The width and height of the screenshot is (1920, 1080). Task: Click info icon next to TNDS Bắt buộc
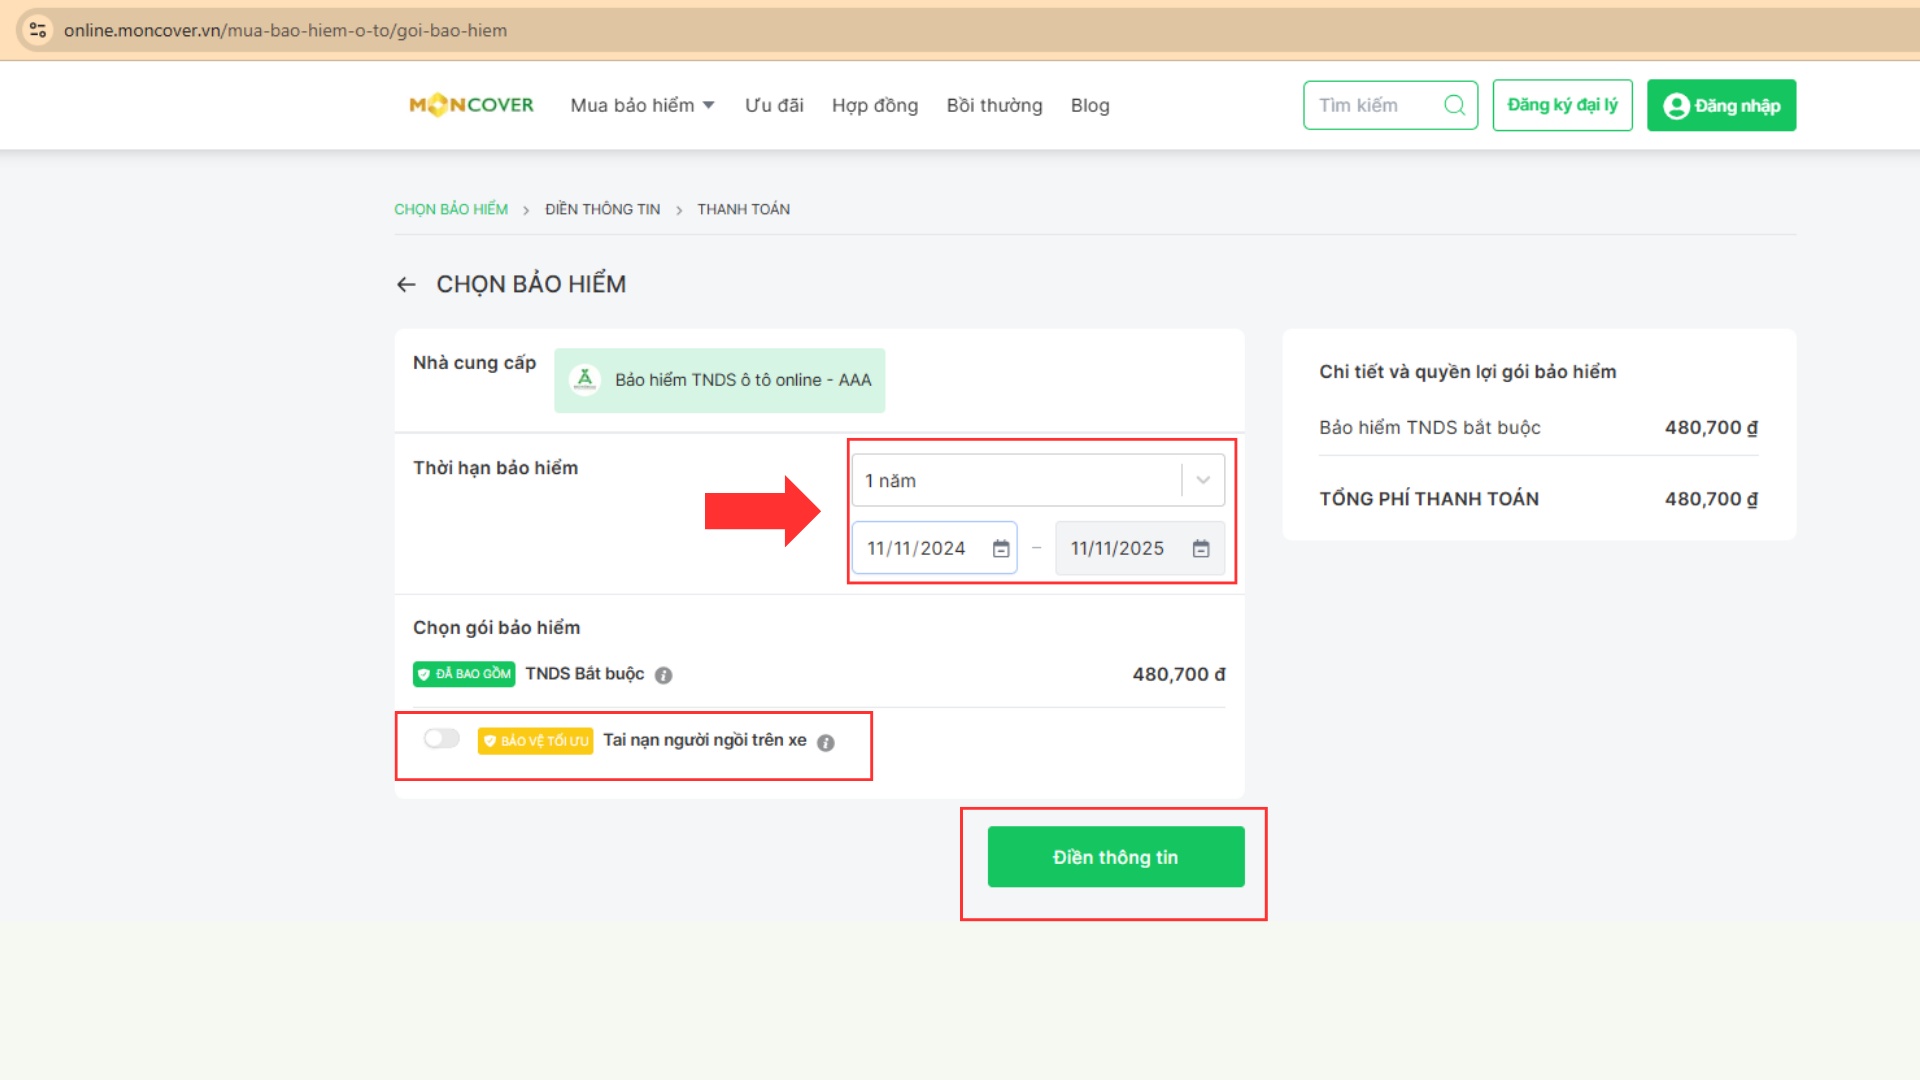click(663, 676)
